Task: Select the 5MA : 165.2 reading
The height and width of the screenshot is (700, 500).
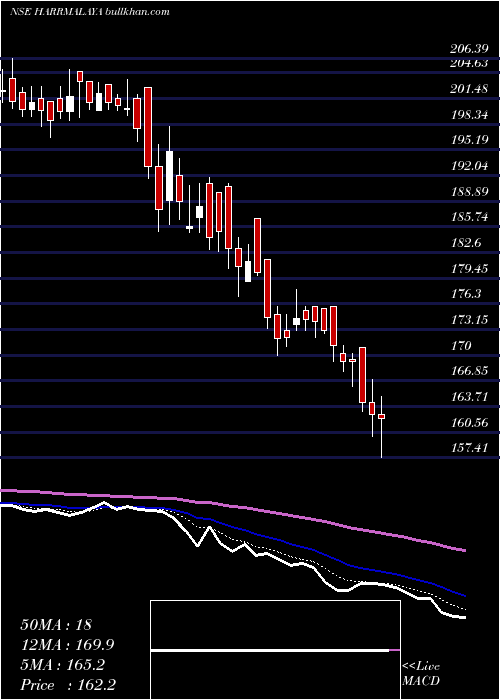Action: pos(62,665)
